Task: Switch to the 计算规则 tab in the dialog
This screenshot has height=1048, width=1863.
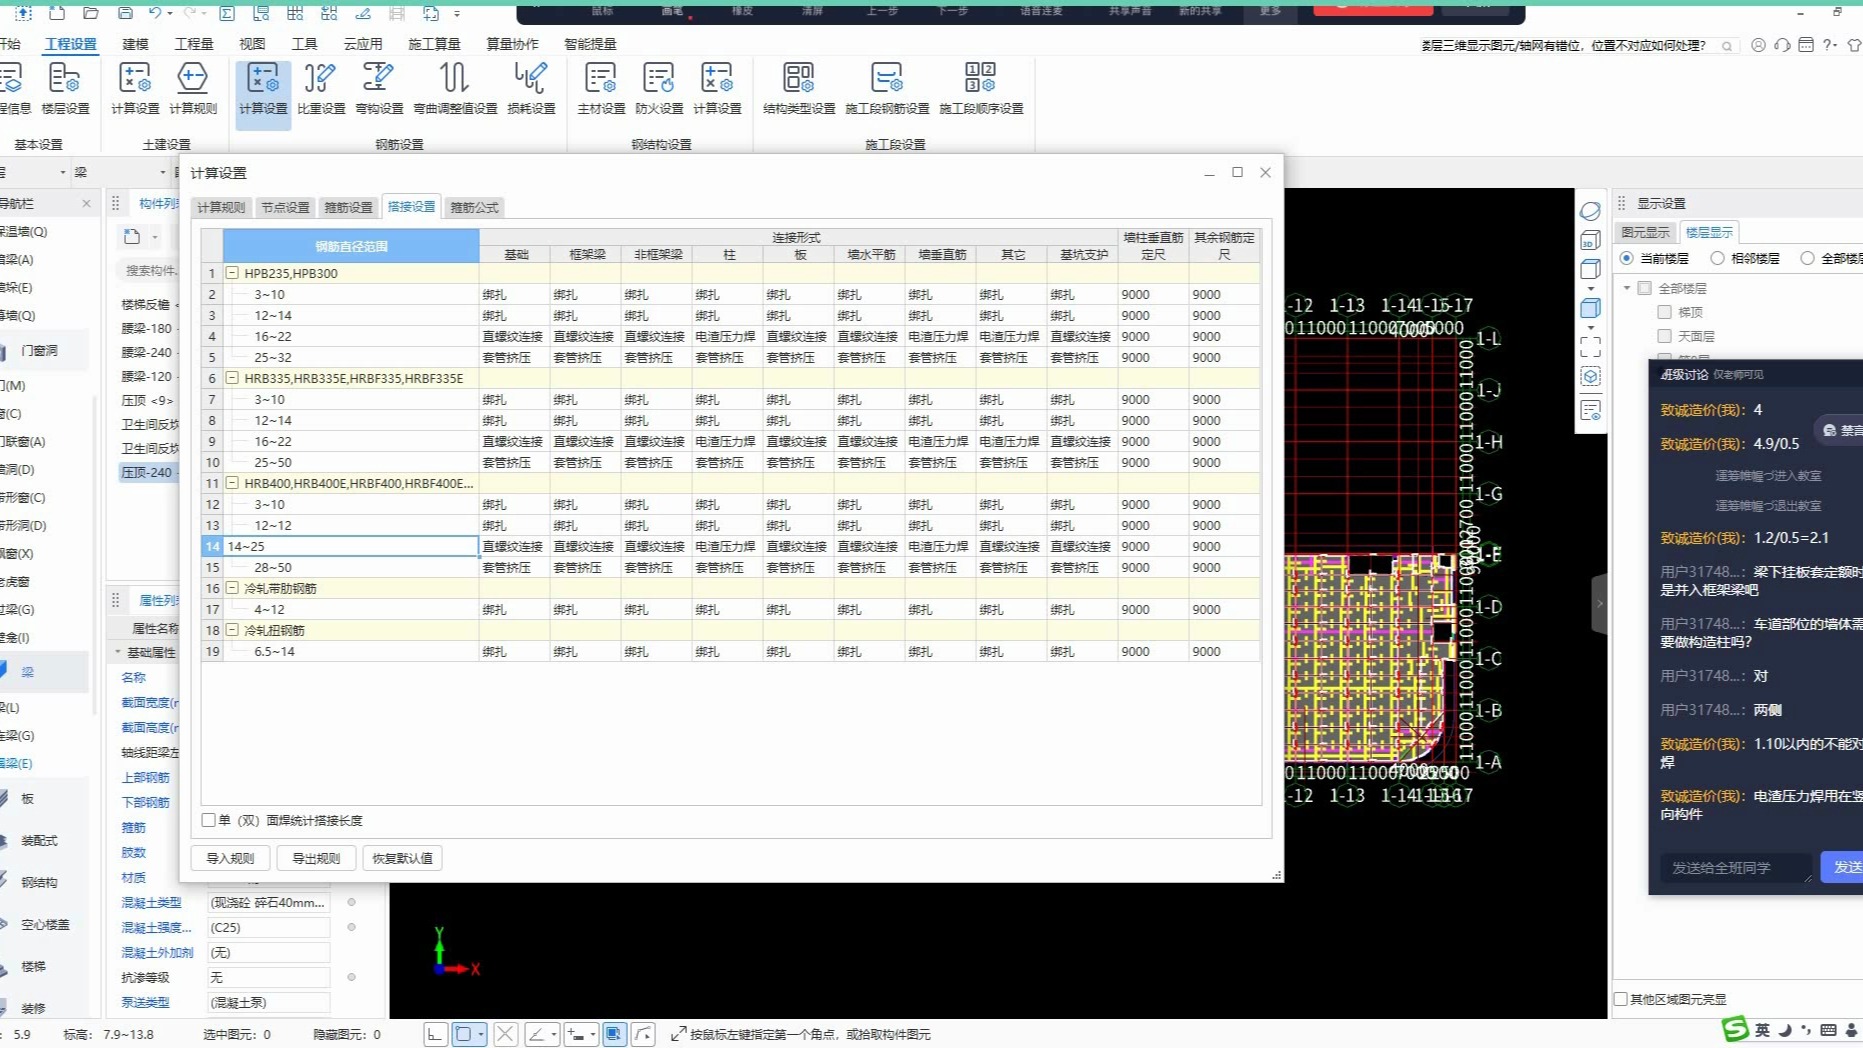Action: point(221,207)
